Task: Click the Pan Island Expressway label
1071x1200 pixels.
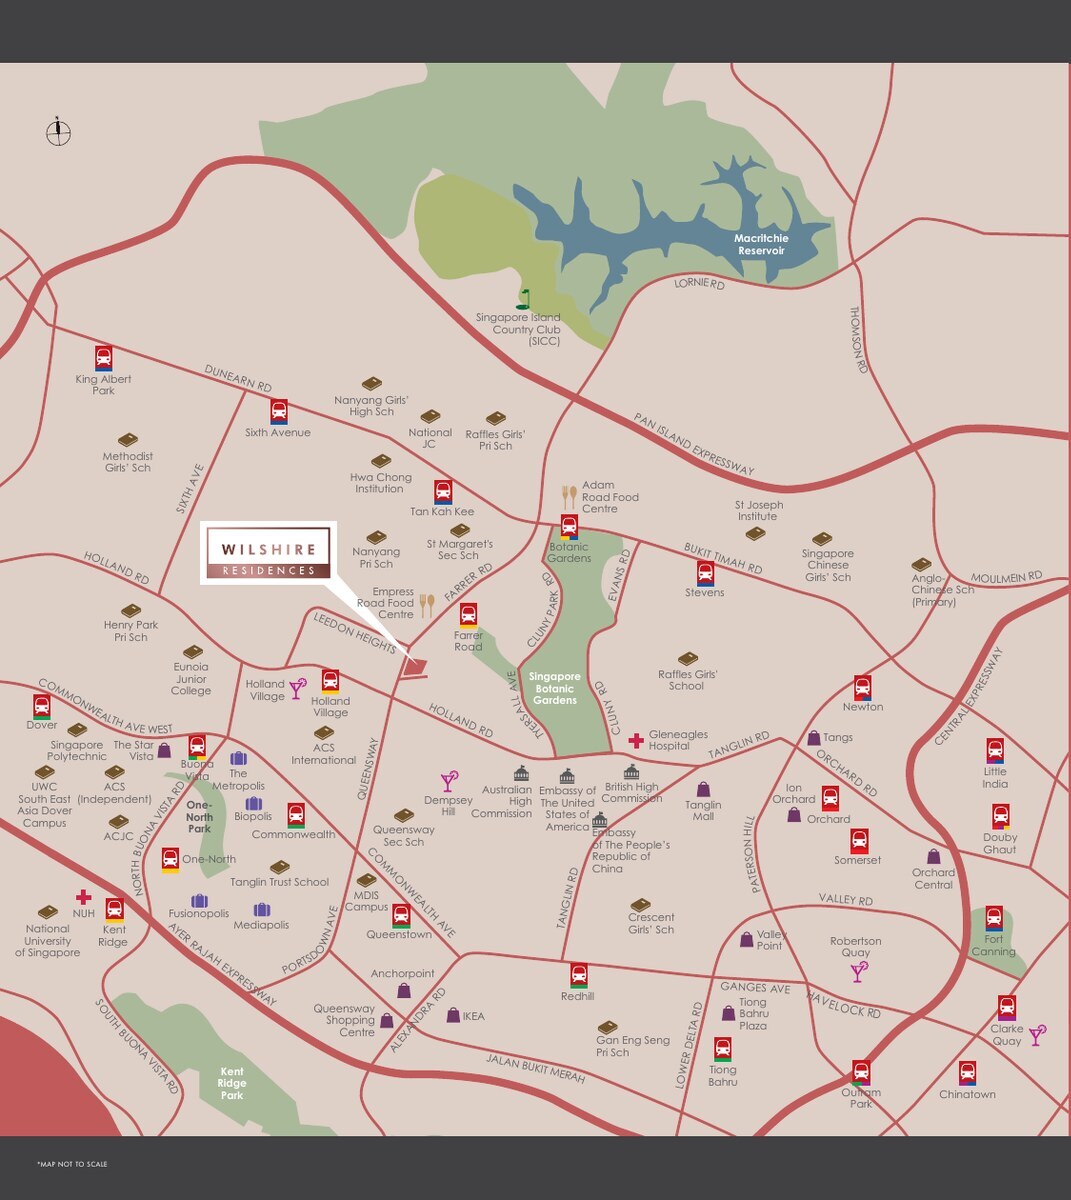Action: [694, 444]
